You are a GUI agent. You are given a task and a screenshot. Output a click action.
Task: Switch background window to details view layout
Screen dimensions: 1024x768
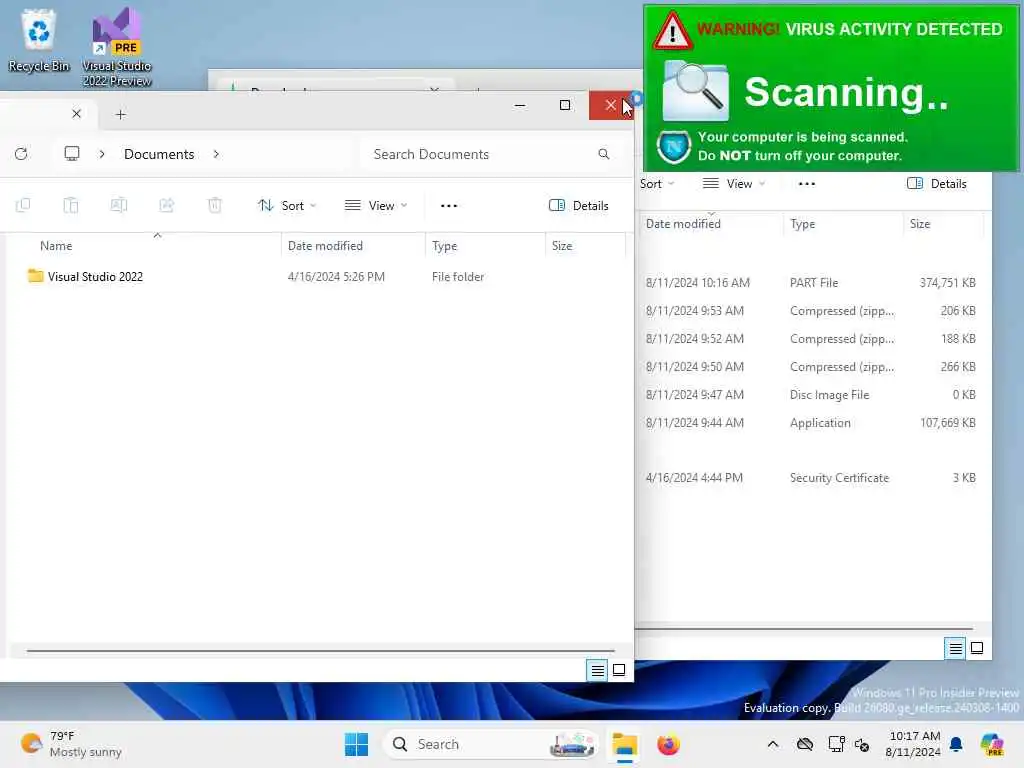point(955,648)
